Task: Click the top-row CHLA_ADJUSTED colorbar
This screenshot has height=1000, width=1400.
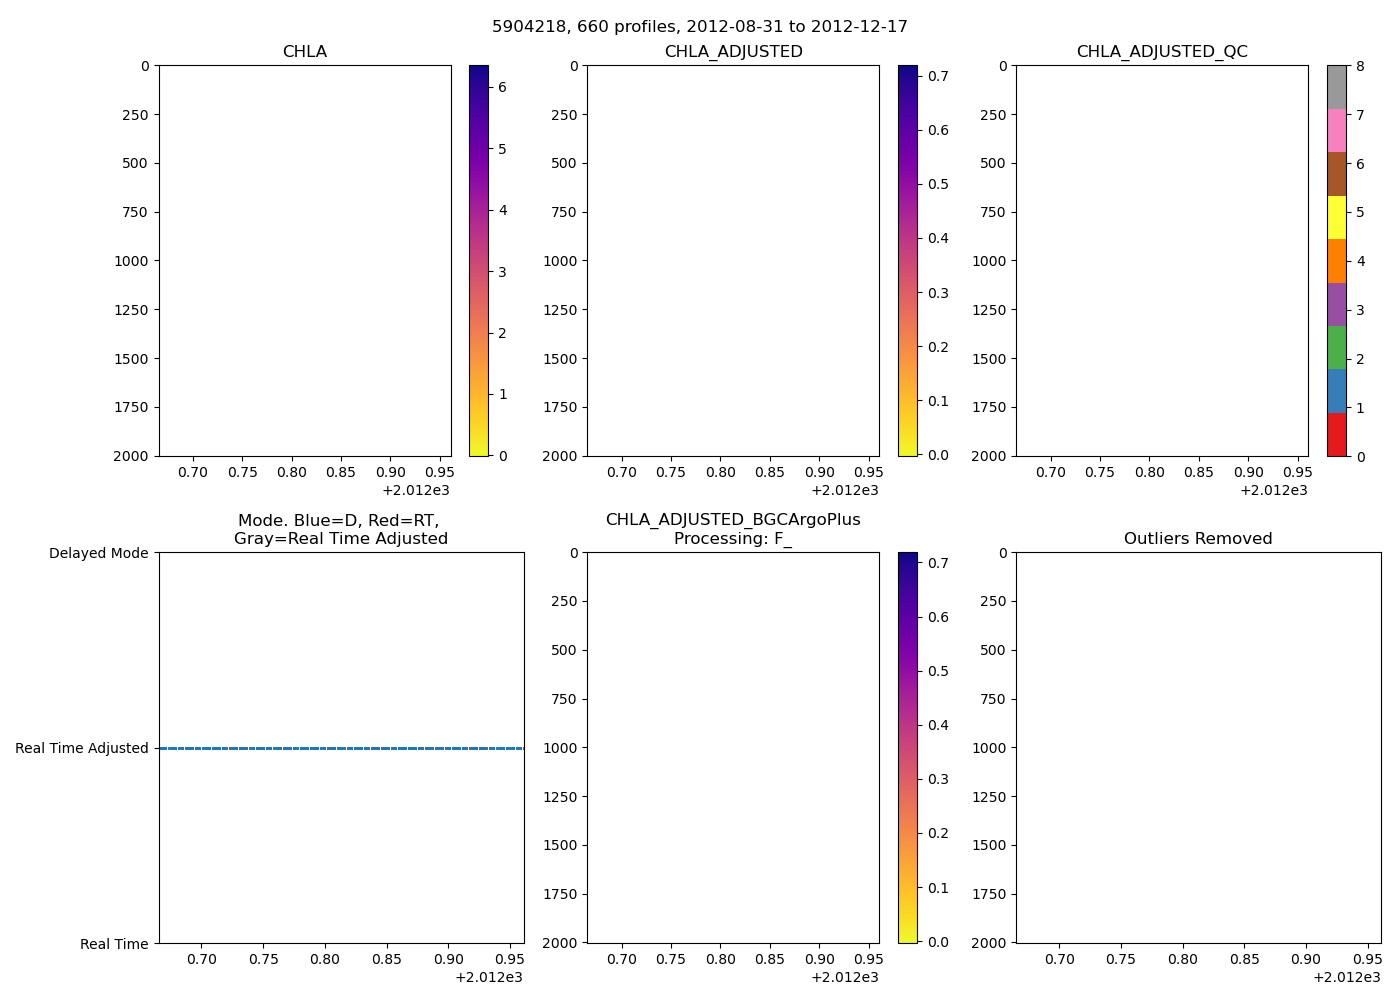Action: click(x=907, y=260)
